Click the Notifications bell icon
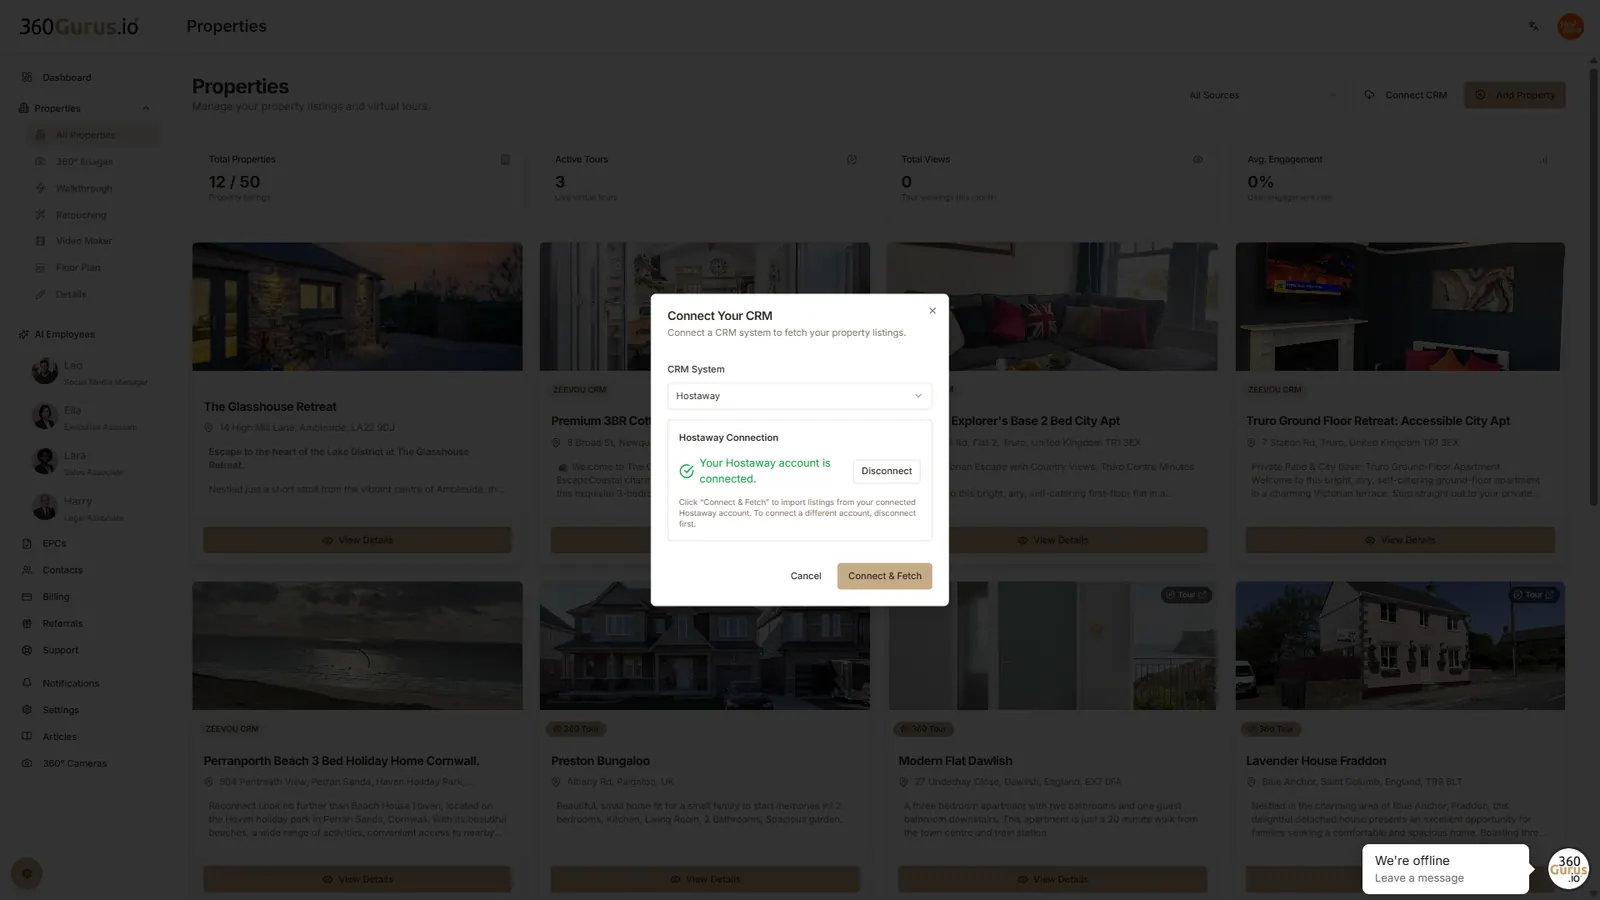This screenshot has height=900, width=1600. (x=27, y=683)
